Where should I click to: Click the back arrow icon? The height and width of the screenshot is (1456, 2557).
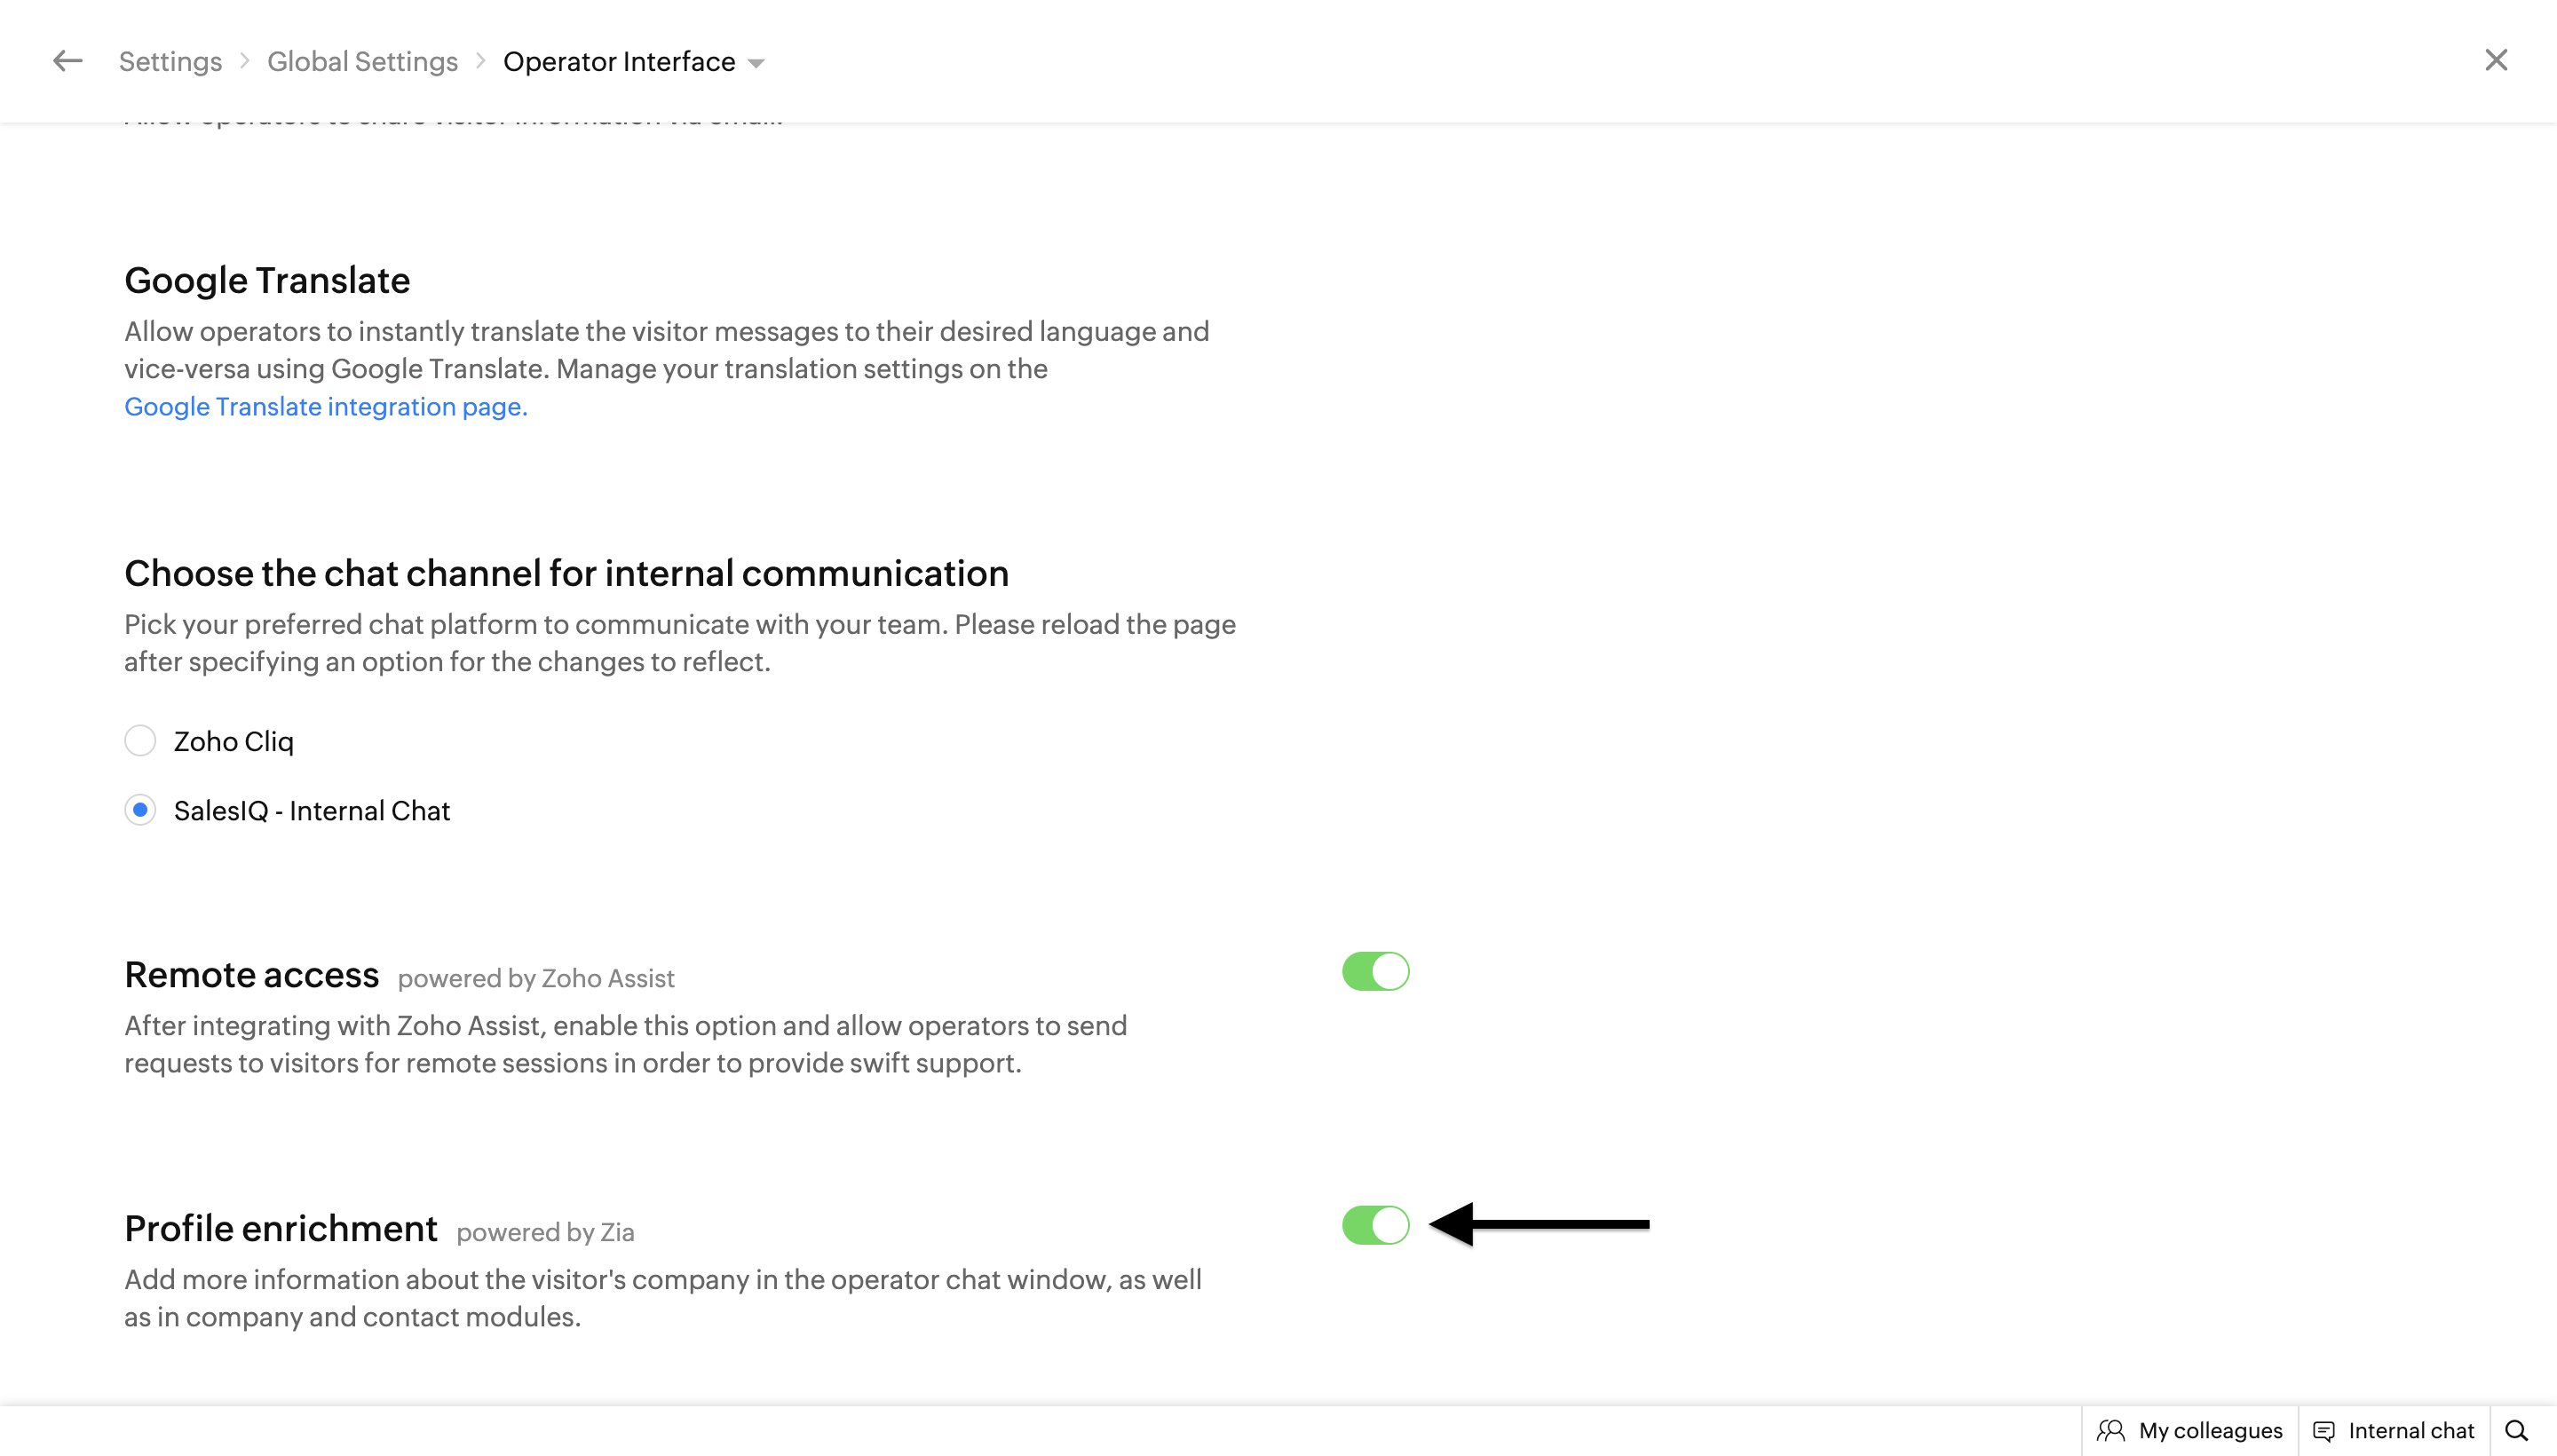tap(67, 61)
